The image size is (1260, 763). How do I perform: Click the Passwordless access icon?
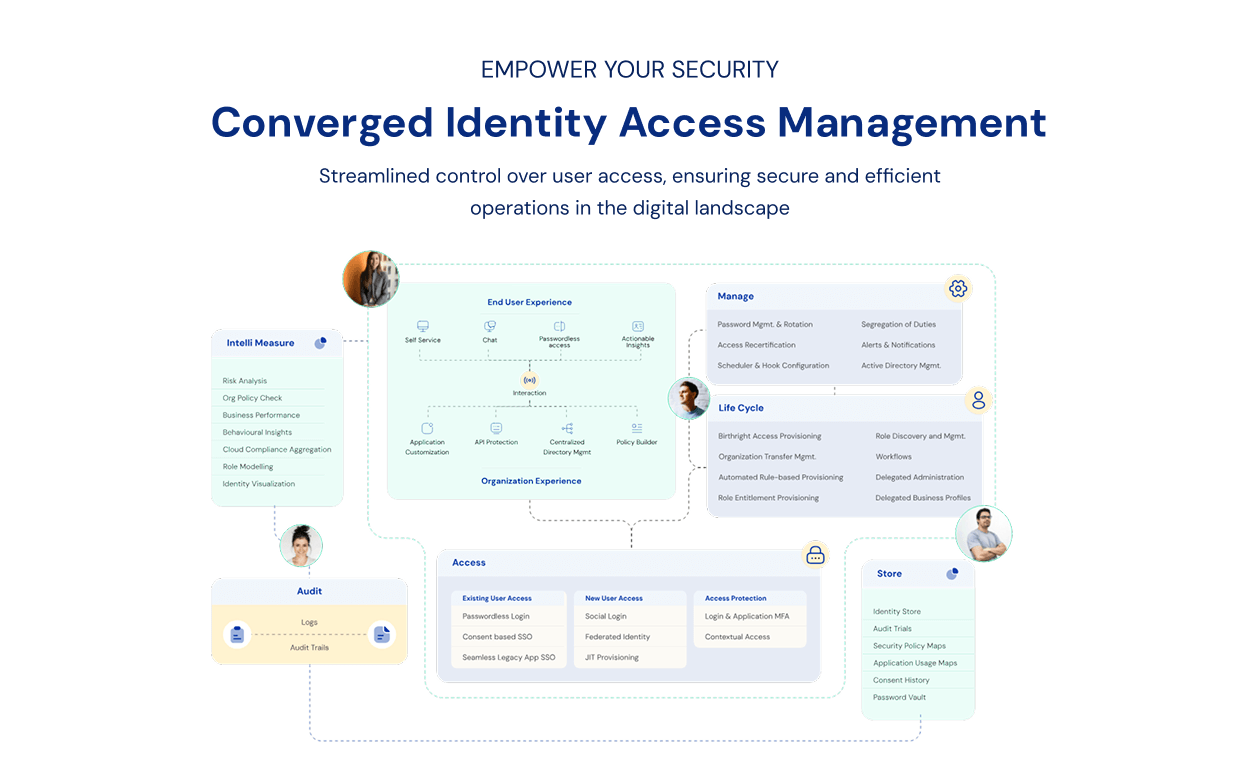pos(560,326)
